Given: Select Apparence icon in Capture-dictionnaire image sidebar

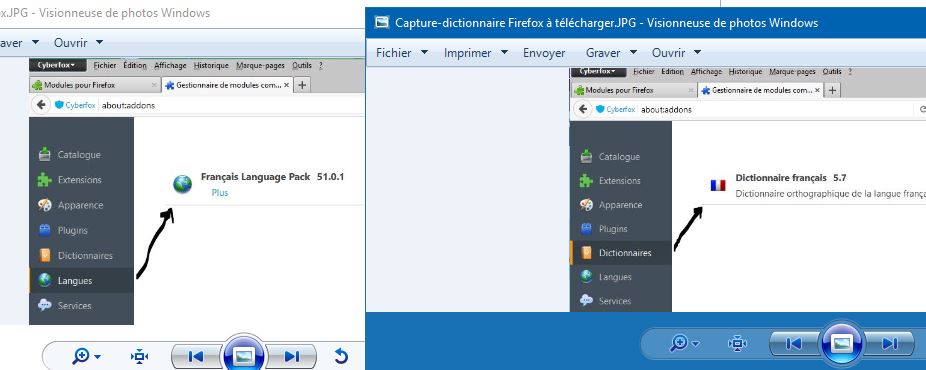Looking at the screenshot, I should point(586,205).
